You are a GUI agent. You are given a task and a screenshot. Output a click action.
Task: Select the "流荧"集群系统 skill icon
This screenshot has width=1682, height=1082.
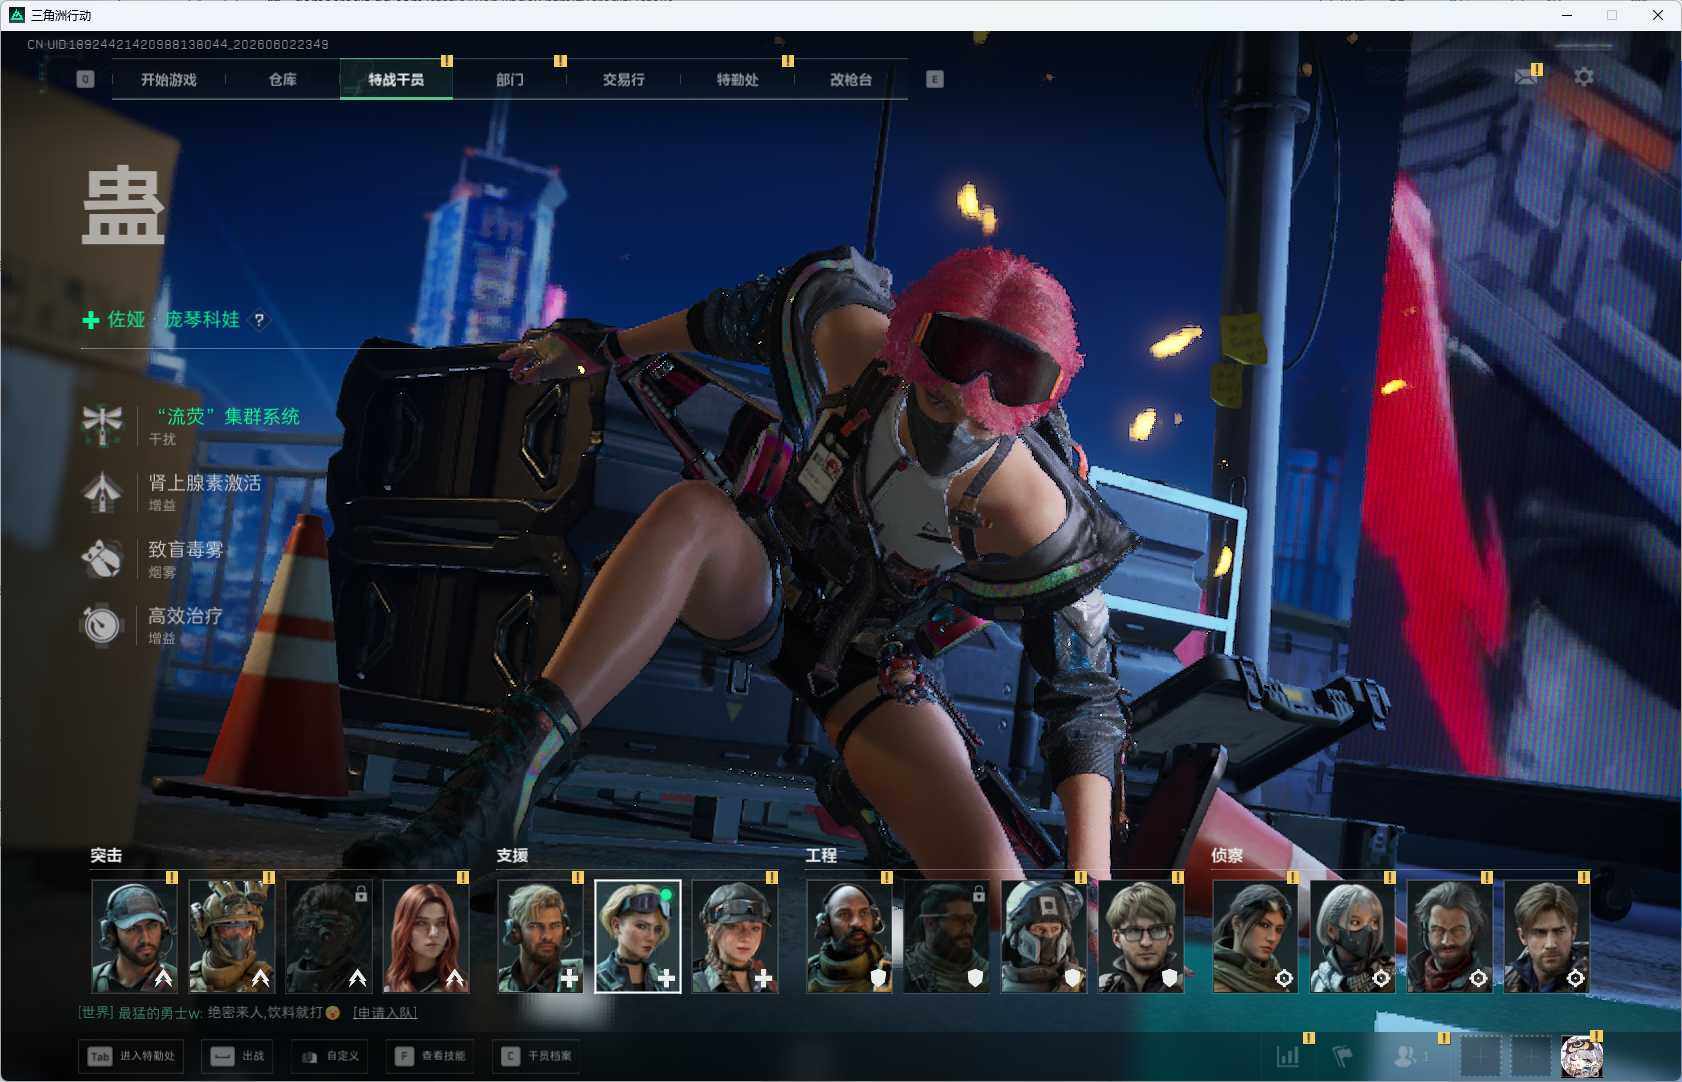(x=102, y=425)
